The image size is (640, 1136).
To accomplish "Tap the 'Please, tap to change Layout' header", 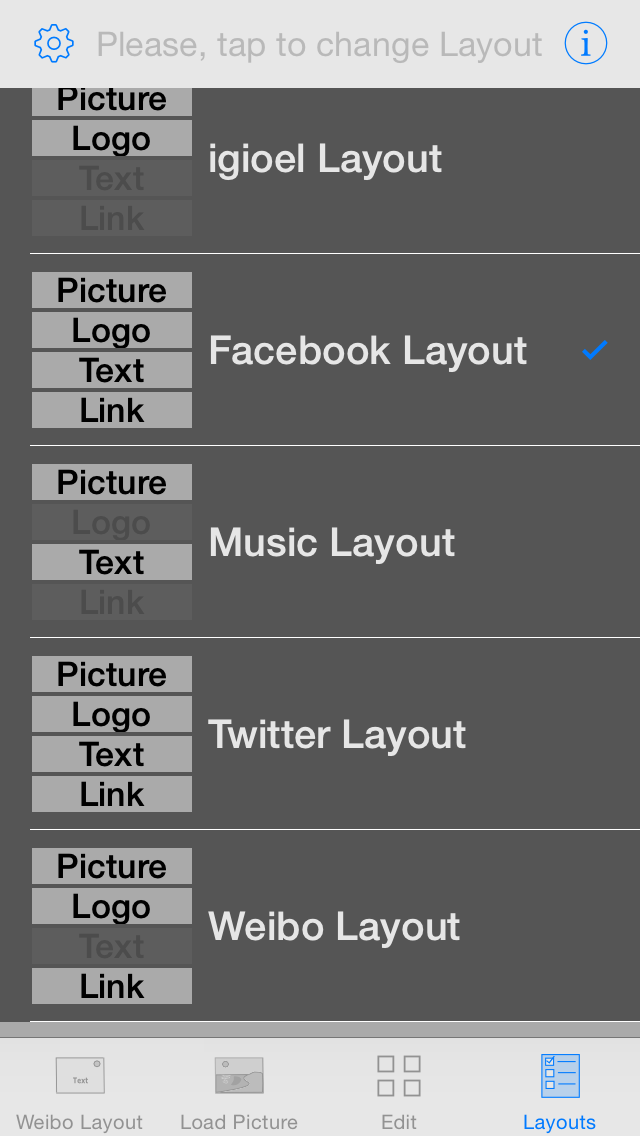I will (x=319, y=44).
